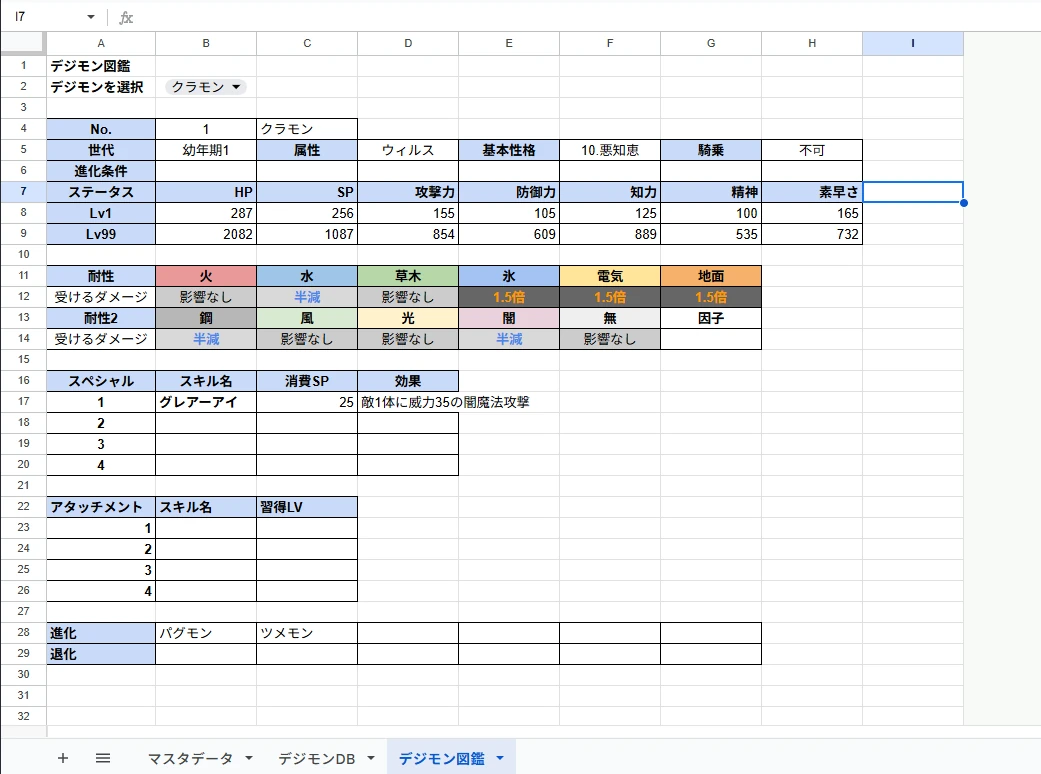Click the fx function icon
Image resolution: width=1041 pixels, height=774 pixels.
click(x=126, y=17)
